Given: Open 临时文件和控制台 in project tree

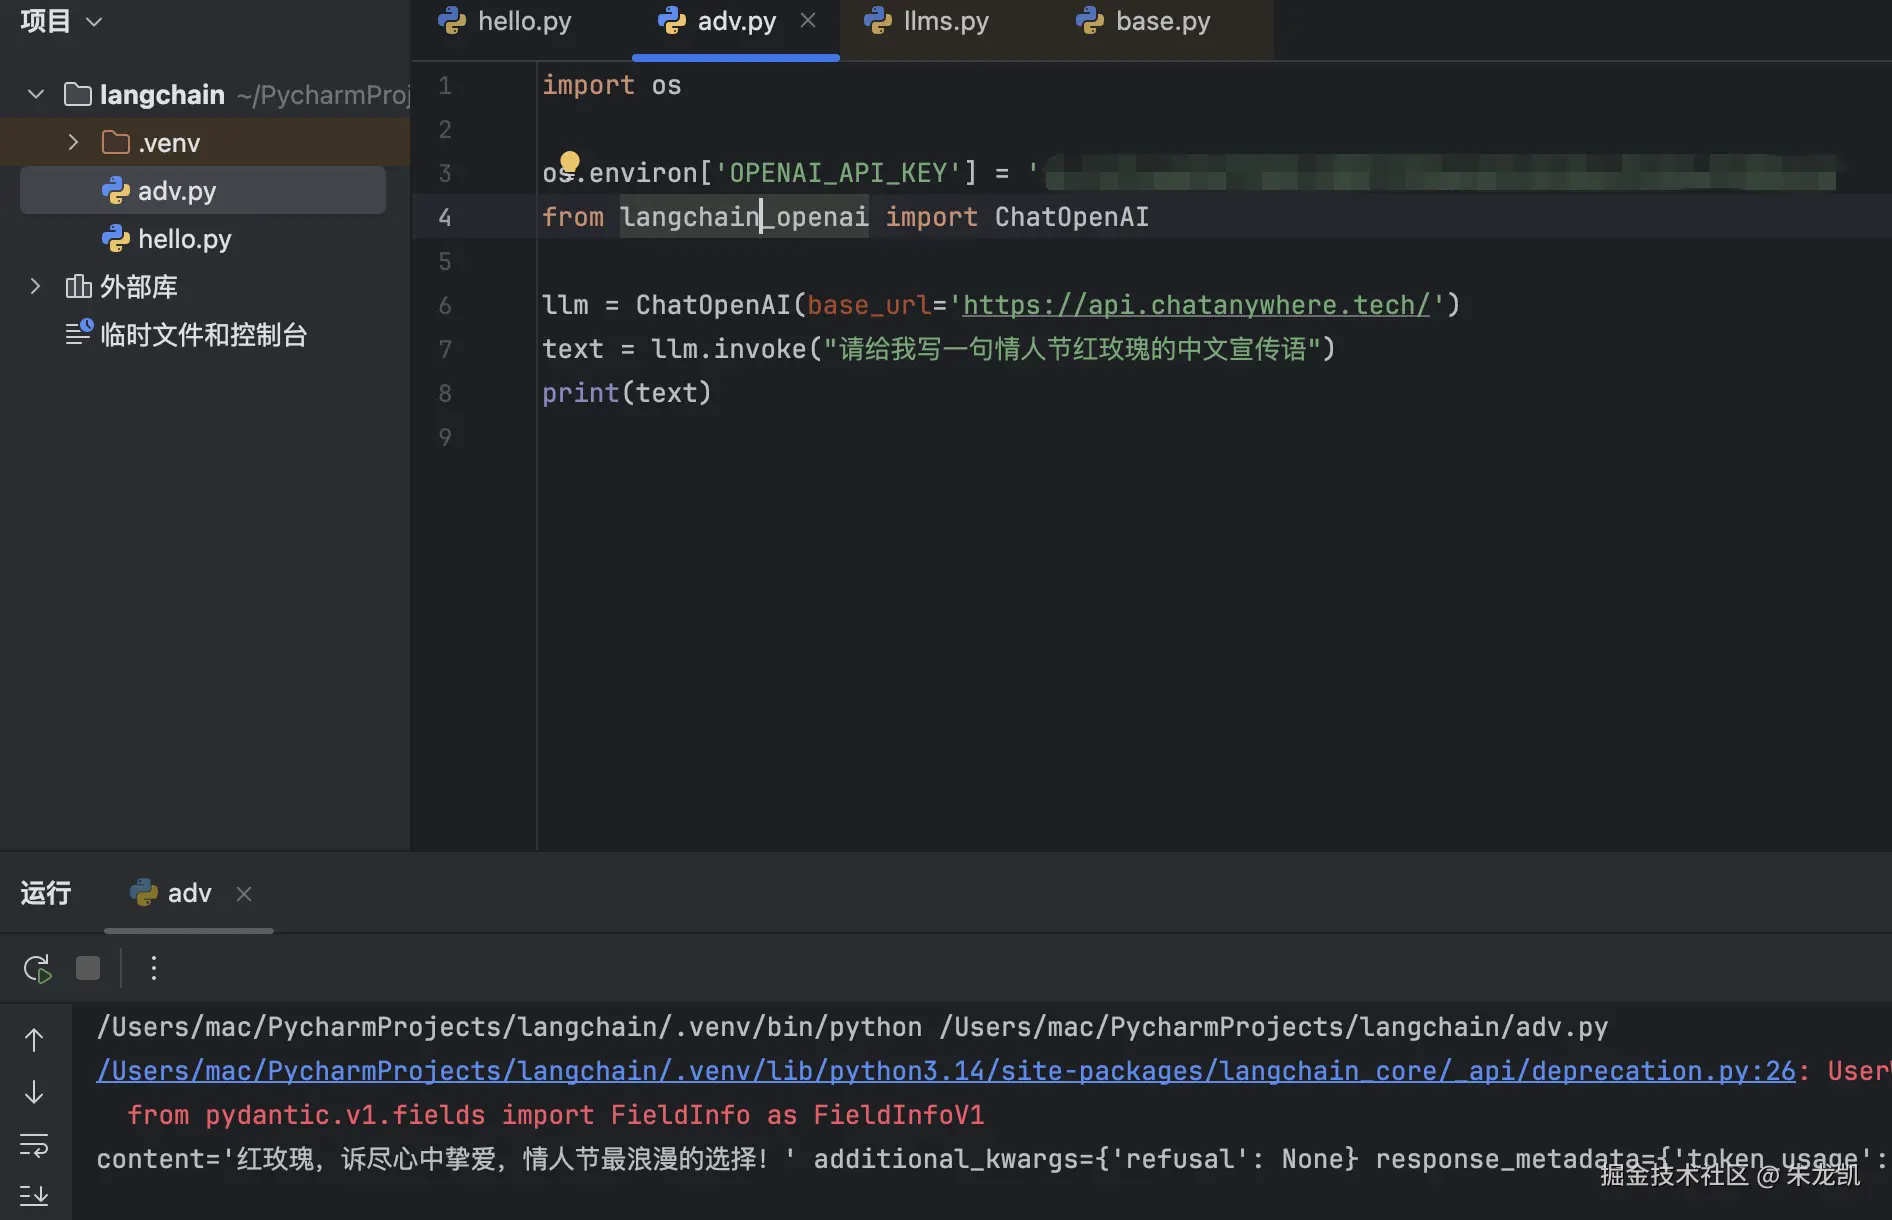Looking at the screenshot, I should point(202,335).
